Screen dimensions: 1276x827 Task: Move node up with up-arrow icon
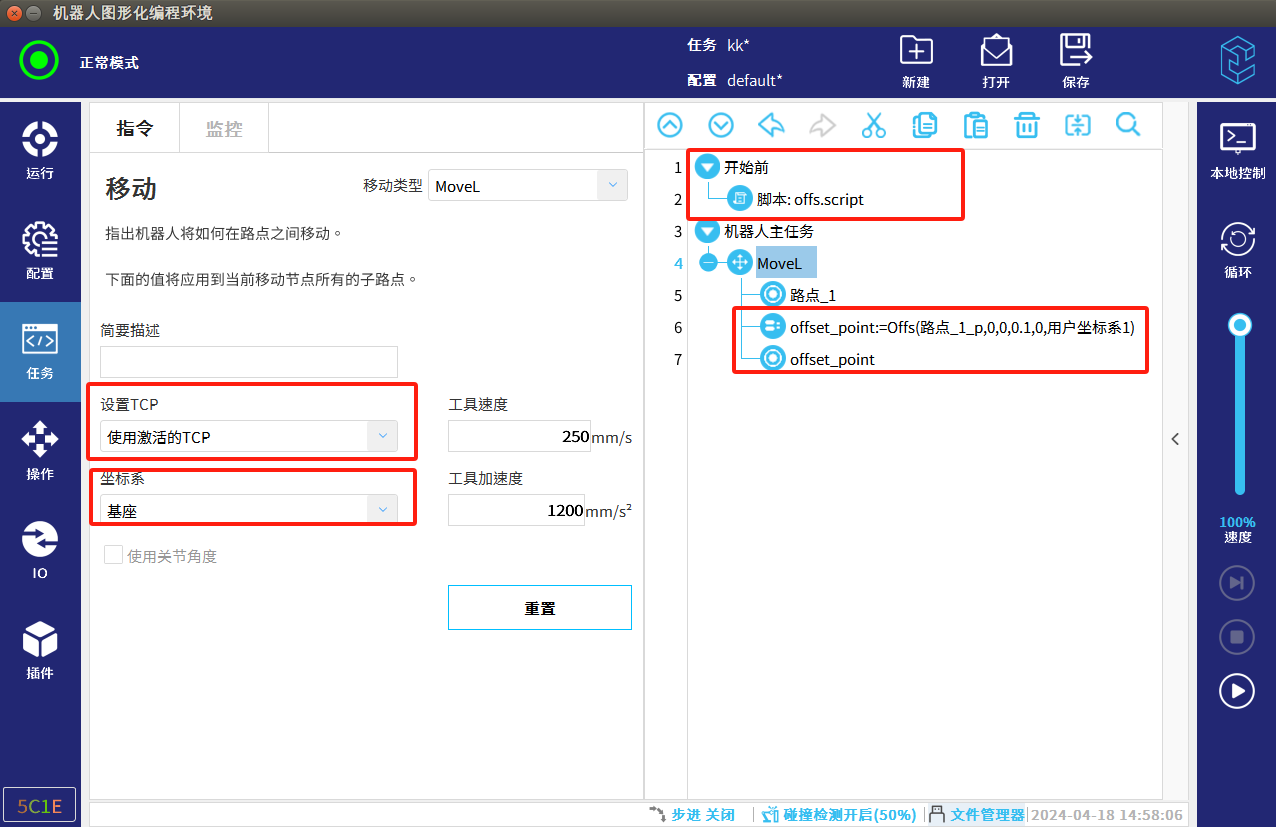pyautogui.click(x=669, y=125)
